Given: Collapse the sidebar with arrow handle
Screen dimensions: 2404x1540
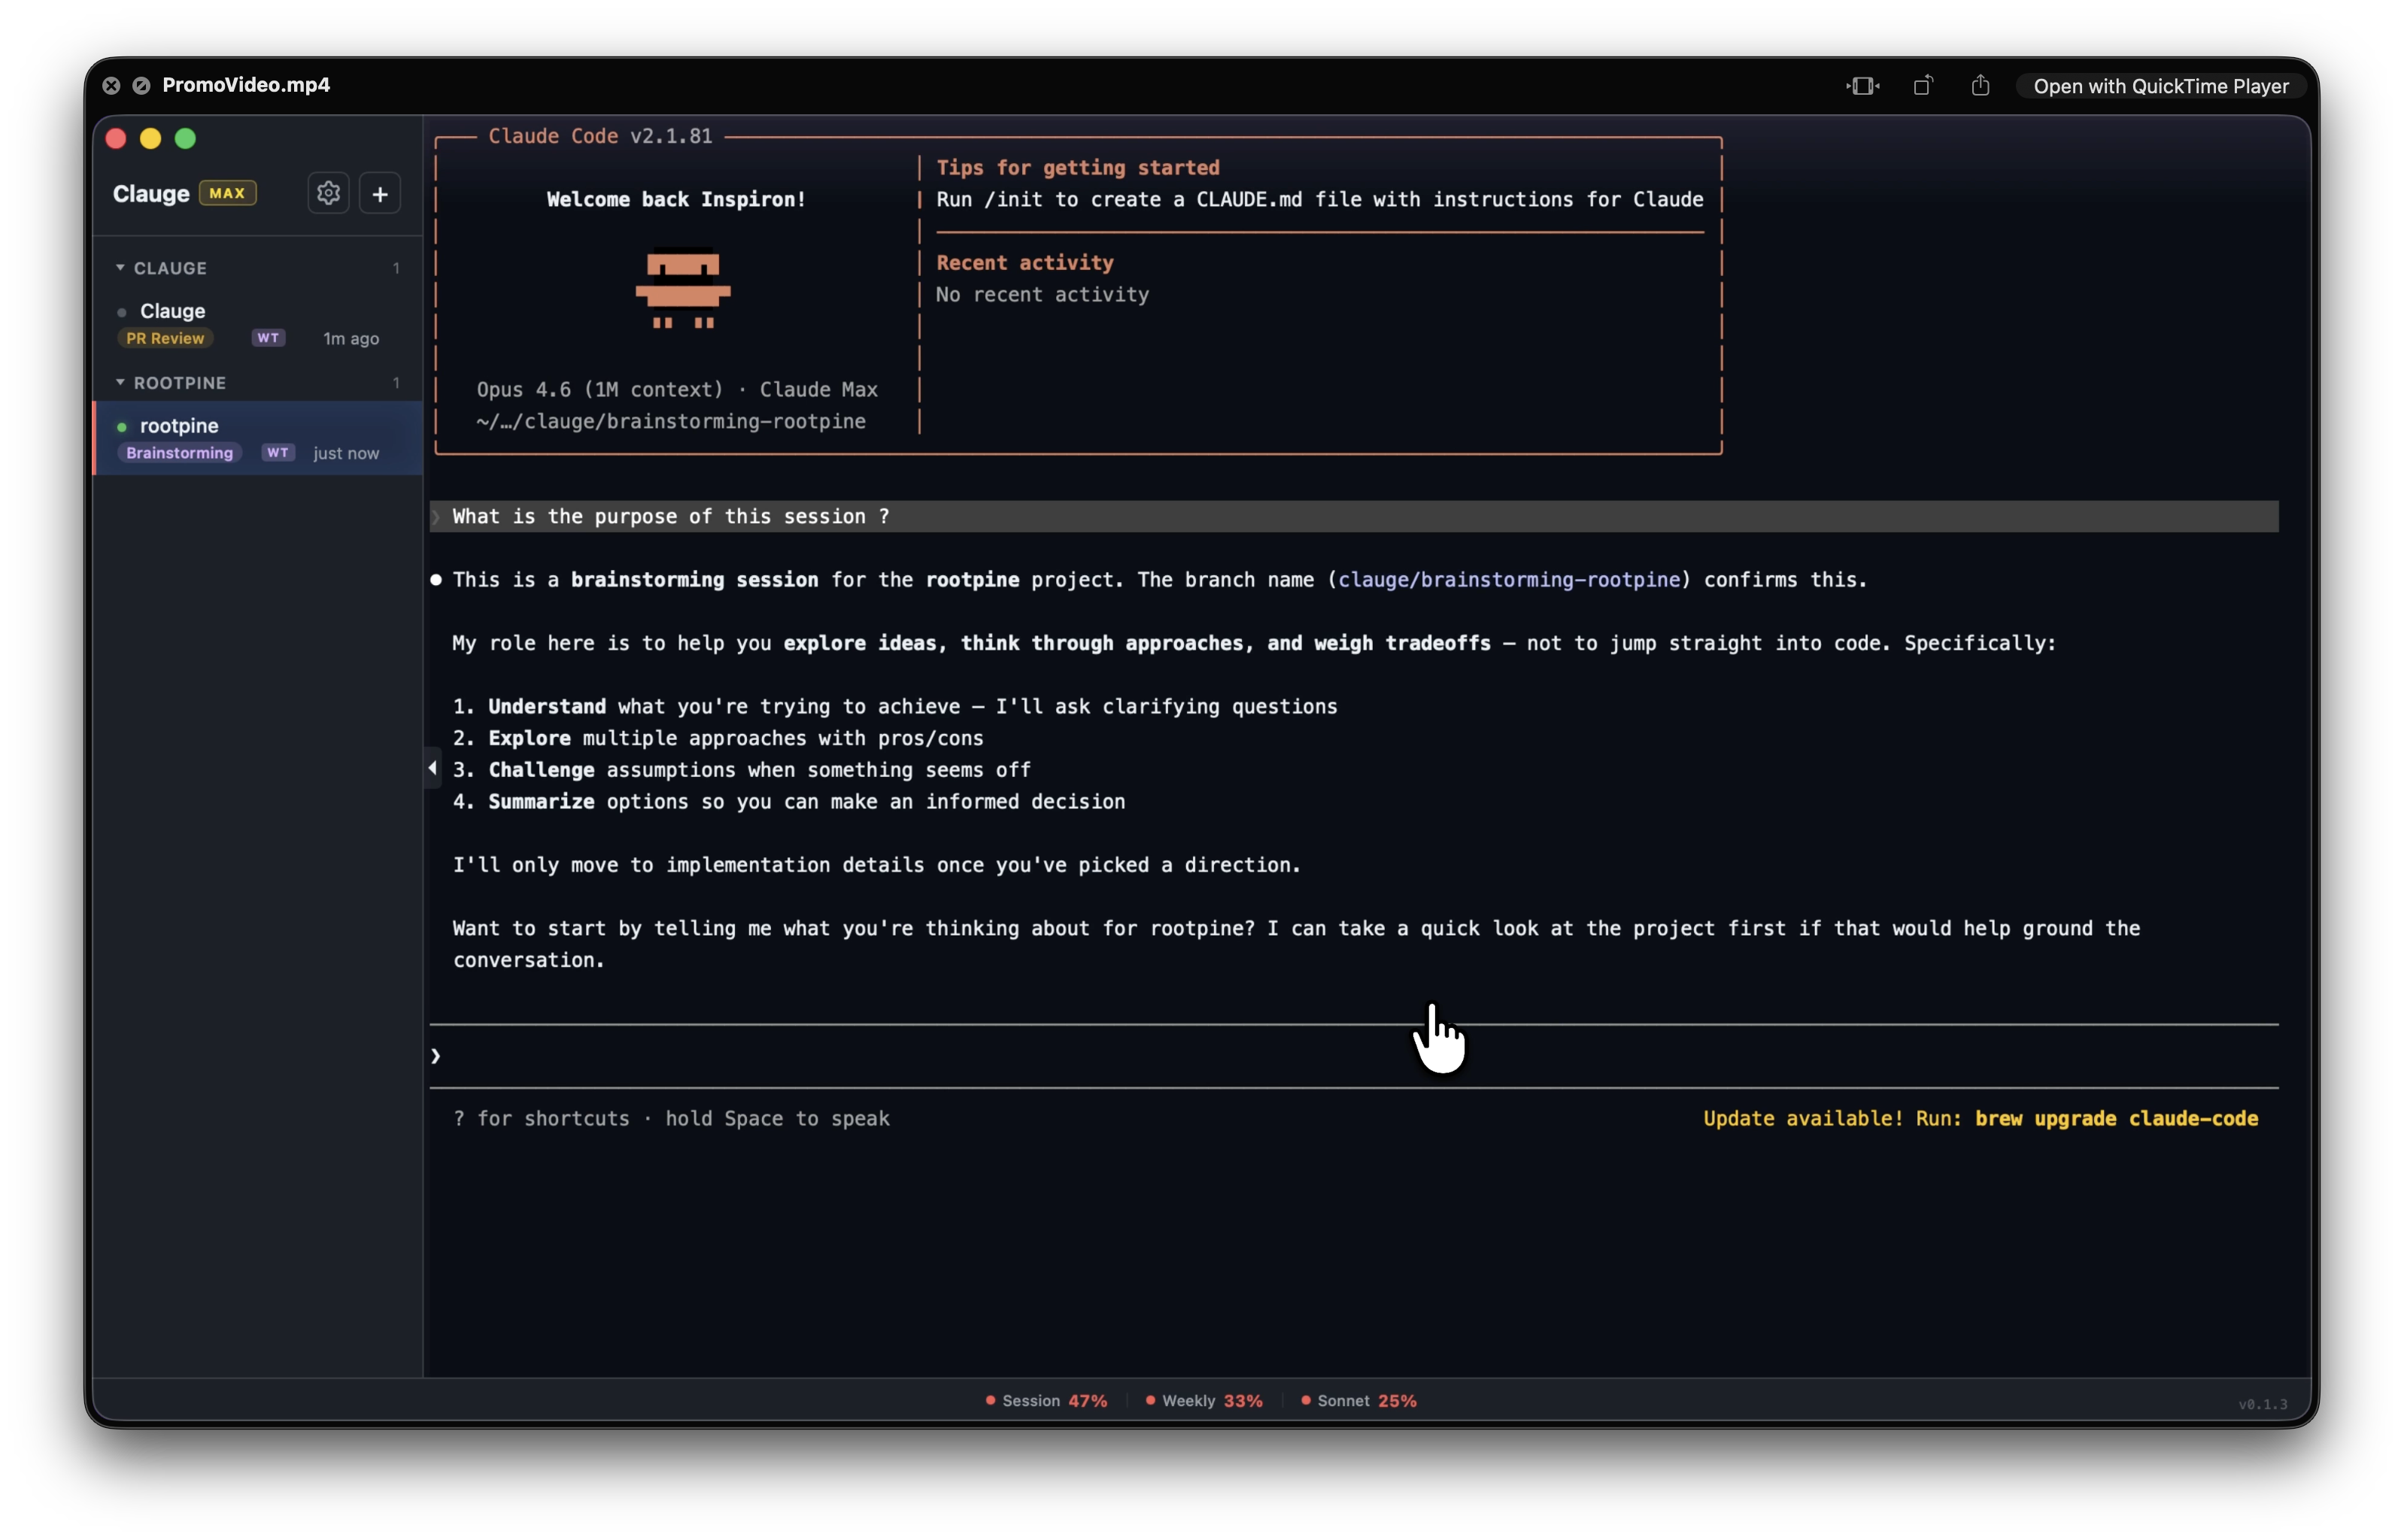Looking at the screenshot, I should coord(432,768).
